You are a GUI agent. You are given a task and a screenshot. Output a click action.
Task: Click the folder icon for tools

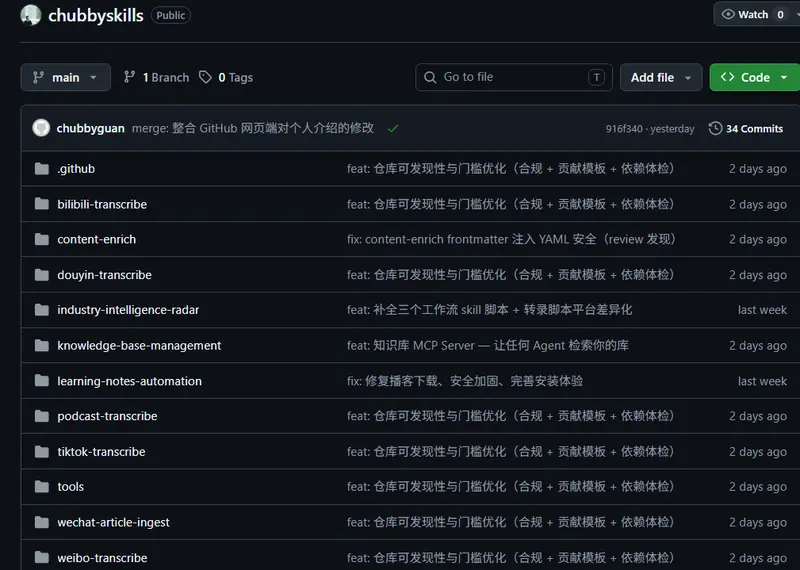(42, 486)
